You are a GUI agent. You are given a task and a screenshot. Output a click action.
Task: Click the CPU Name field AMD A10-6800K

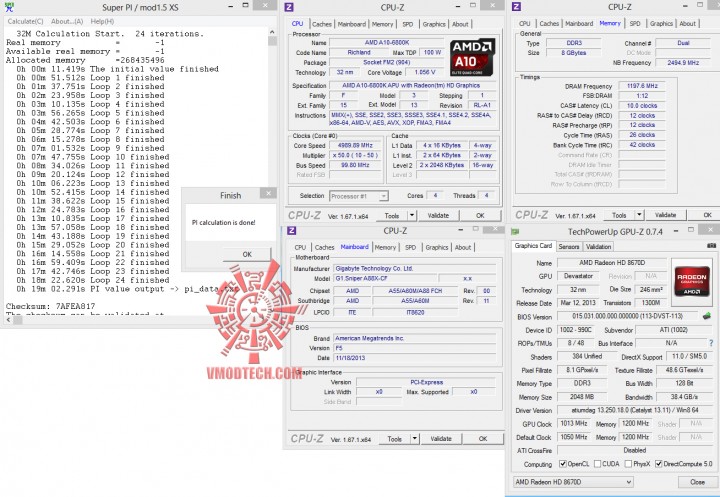387,43
